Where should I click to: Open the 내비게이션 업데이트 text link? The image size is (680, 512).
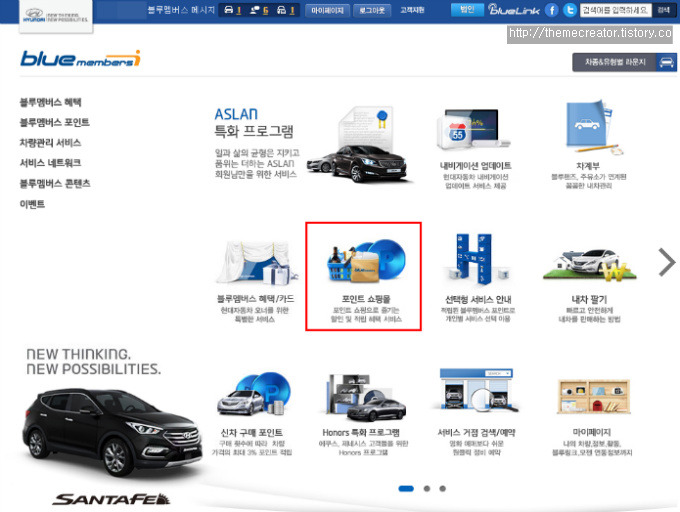(x=475, y=166)
